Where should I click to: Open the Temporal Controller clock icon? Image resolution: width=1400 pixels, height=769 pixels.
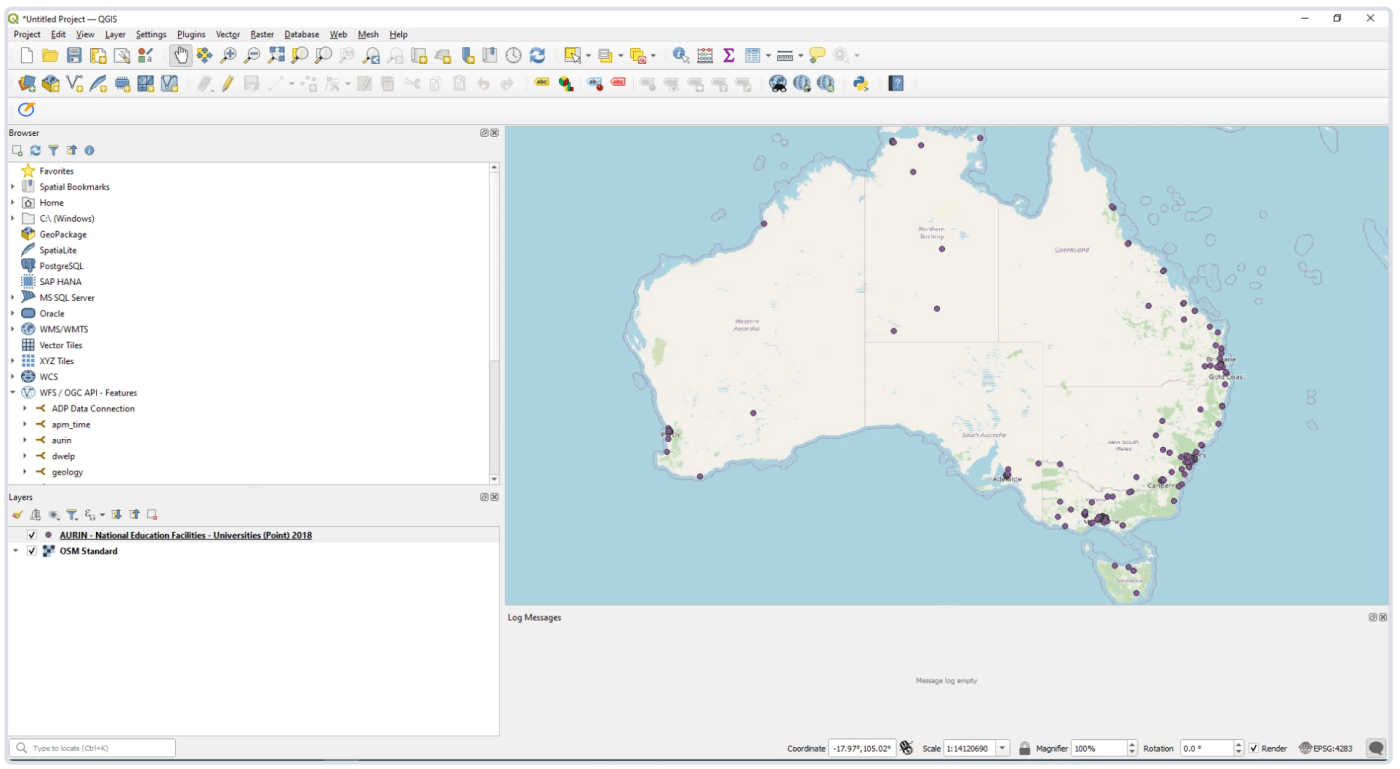(x=513, y=56)
